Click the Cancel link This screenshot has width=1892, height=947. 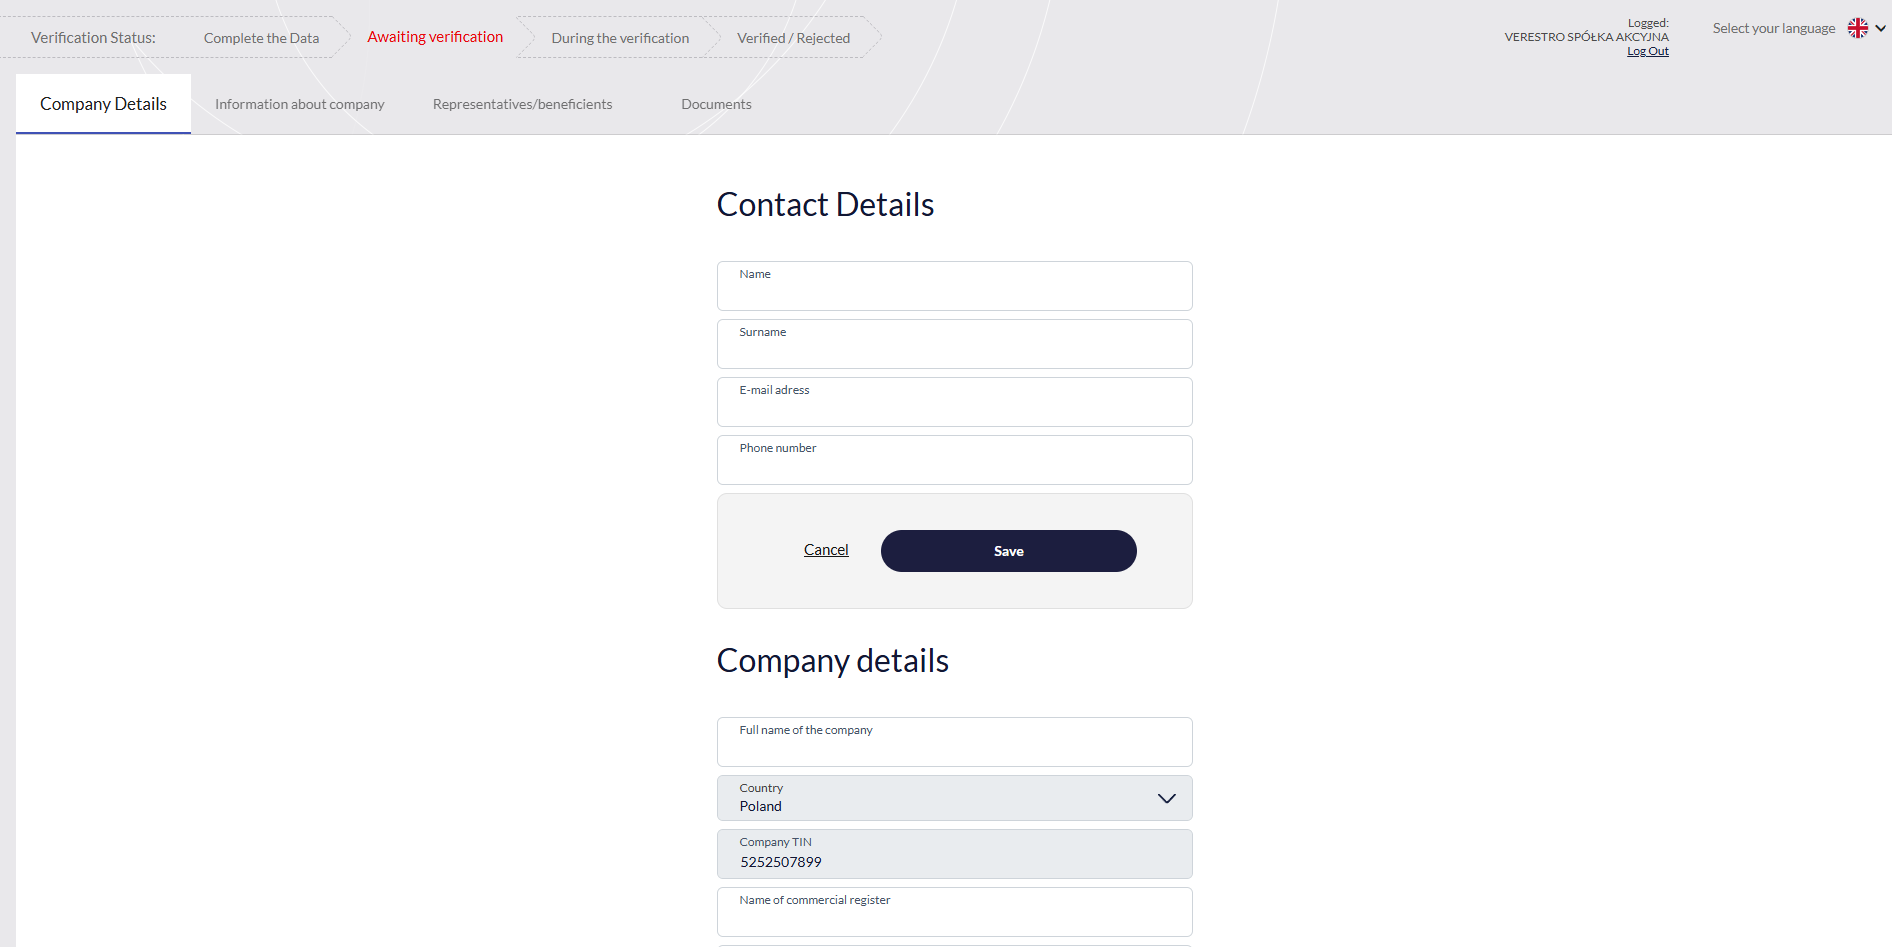tap(826, 550)
